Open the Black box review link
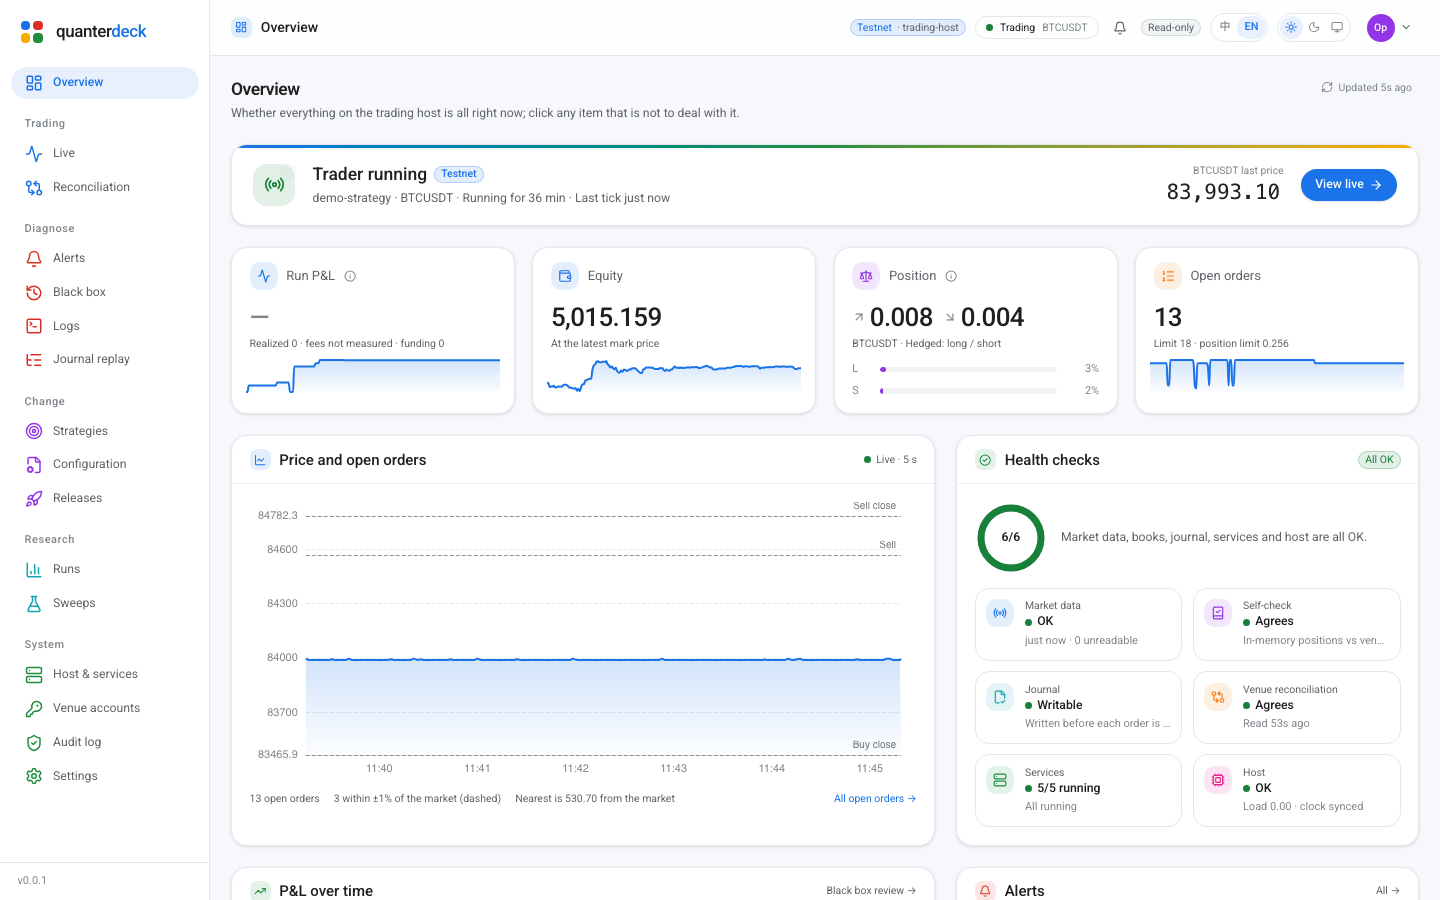 point(871,891)
